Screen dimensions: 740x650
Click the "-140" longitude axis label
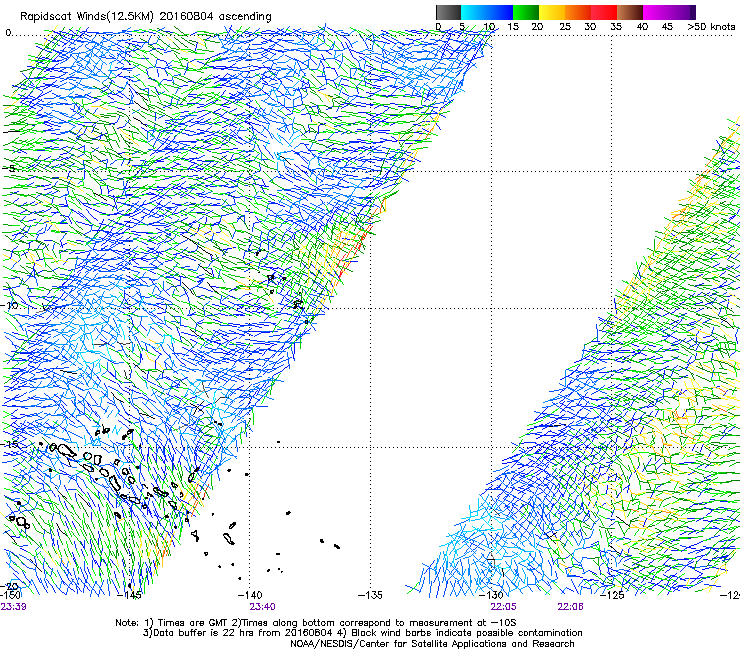tap(250, 595)
